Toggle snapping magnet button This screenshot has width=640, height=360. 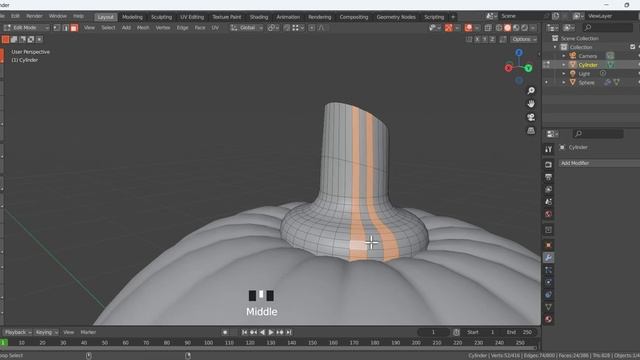pyautogui.click(x=287, y=28)
